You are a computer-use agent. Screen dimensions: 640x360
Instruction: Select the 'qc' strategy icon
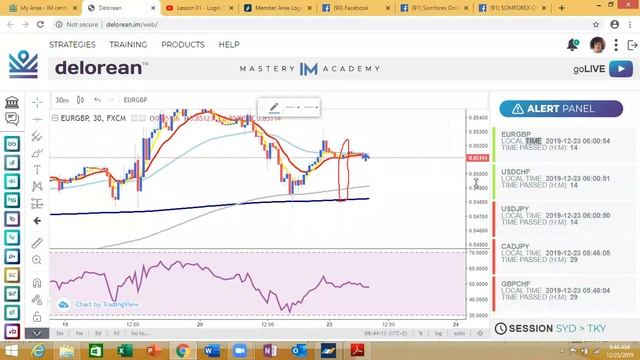click(x=12, y=181)
